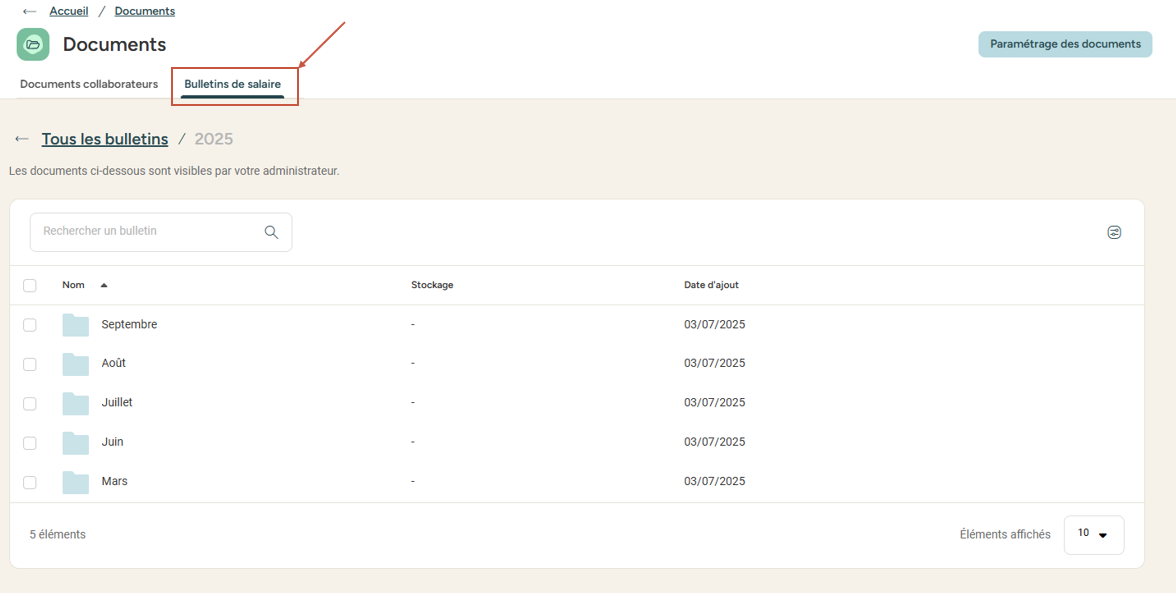Click back arrow beside Tous les bulletins
The image size is (1176, 593).
tap(22, 139)
